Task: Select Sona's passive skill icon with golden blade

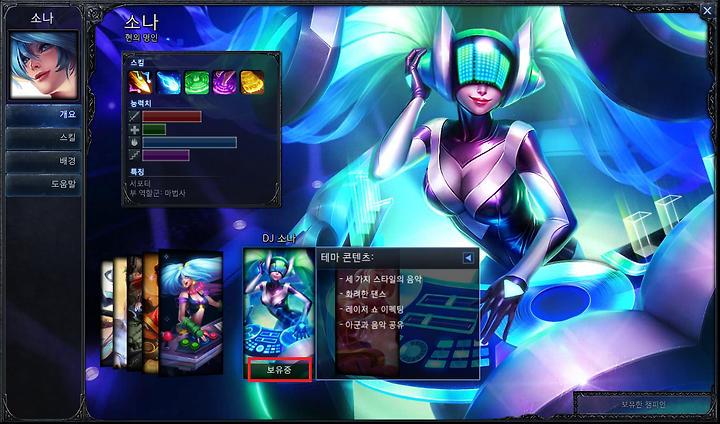Action: pyautogui.click(x=141, y=82)
